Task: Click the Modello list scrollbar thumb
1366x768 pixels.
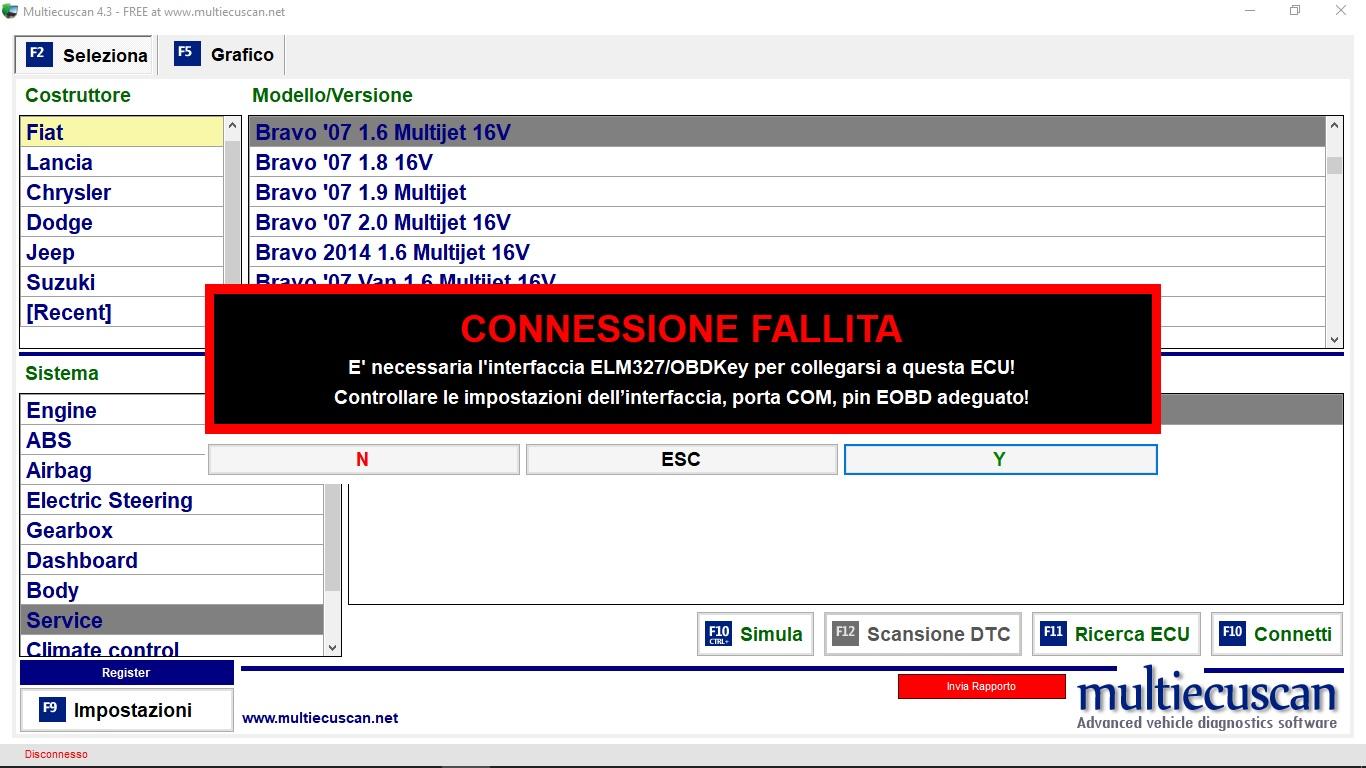Action: [x=1334, y=165]
